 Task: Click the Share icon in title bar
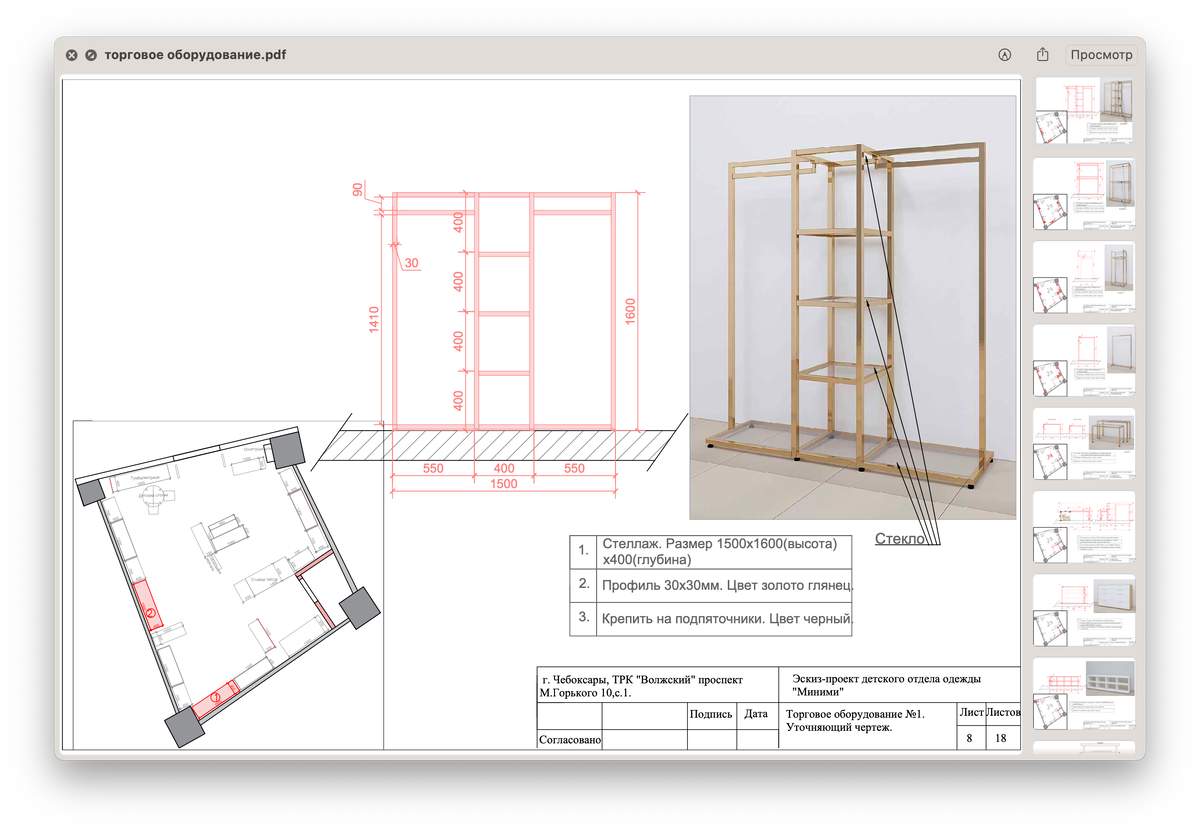click(1043, 54)
